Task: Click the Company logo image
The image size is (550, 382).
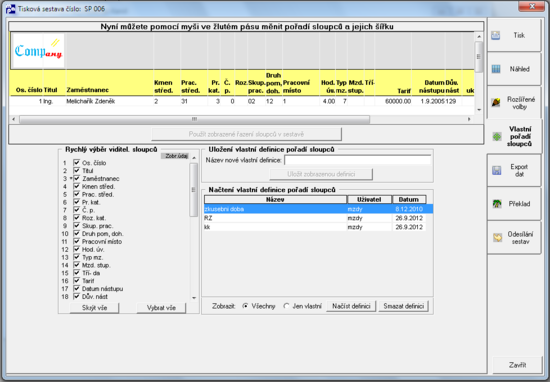Action: pos(39,51)
